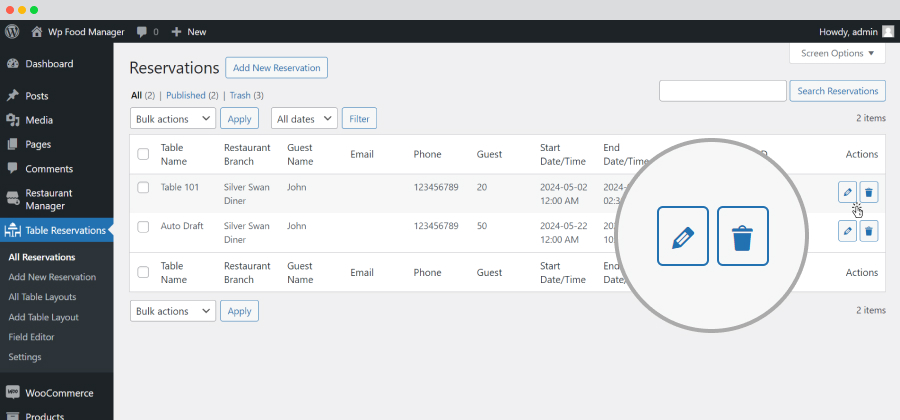Open the WordPress logo menu
The width and height of the screenshot is (900, 420).
pos(11,32)
